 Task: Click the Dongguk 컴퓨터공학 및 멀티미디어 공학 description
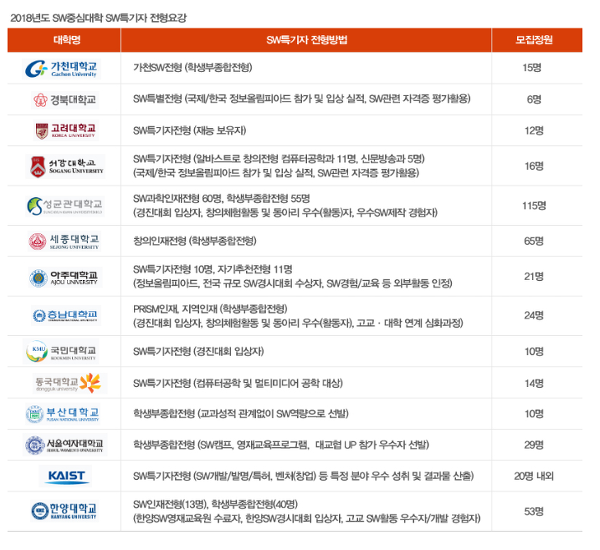238,383
